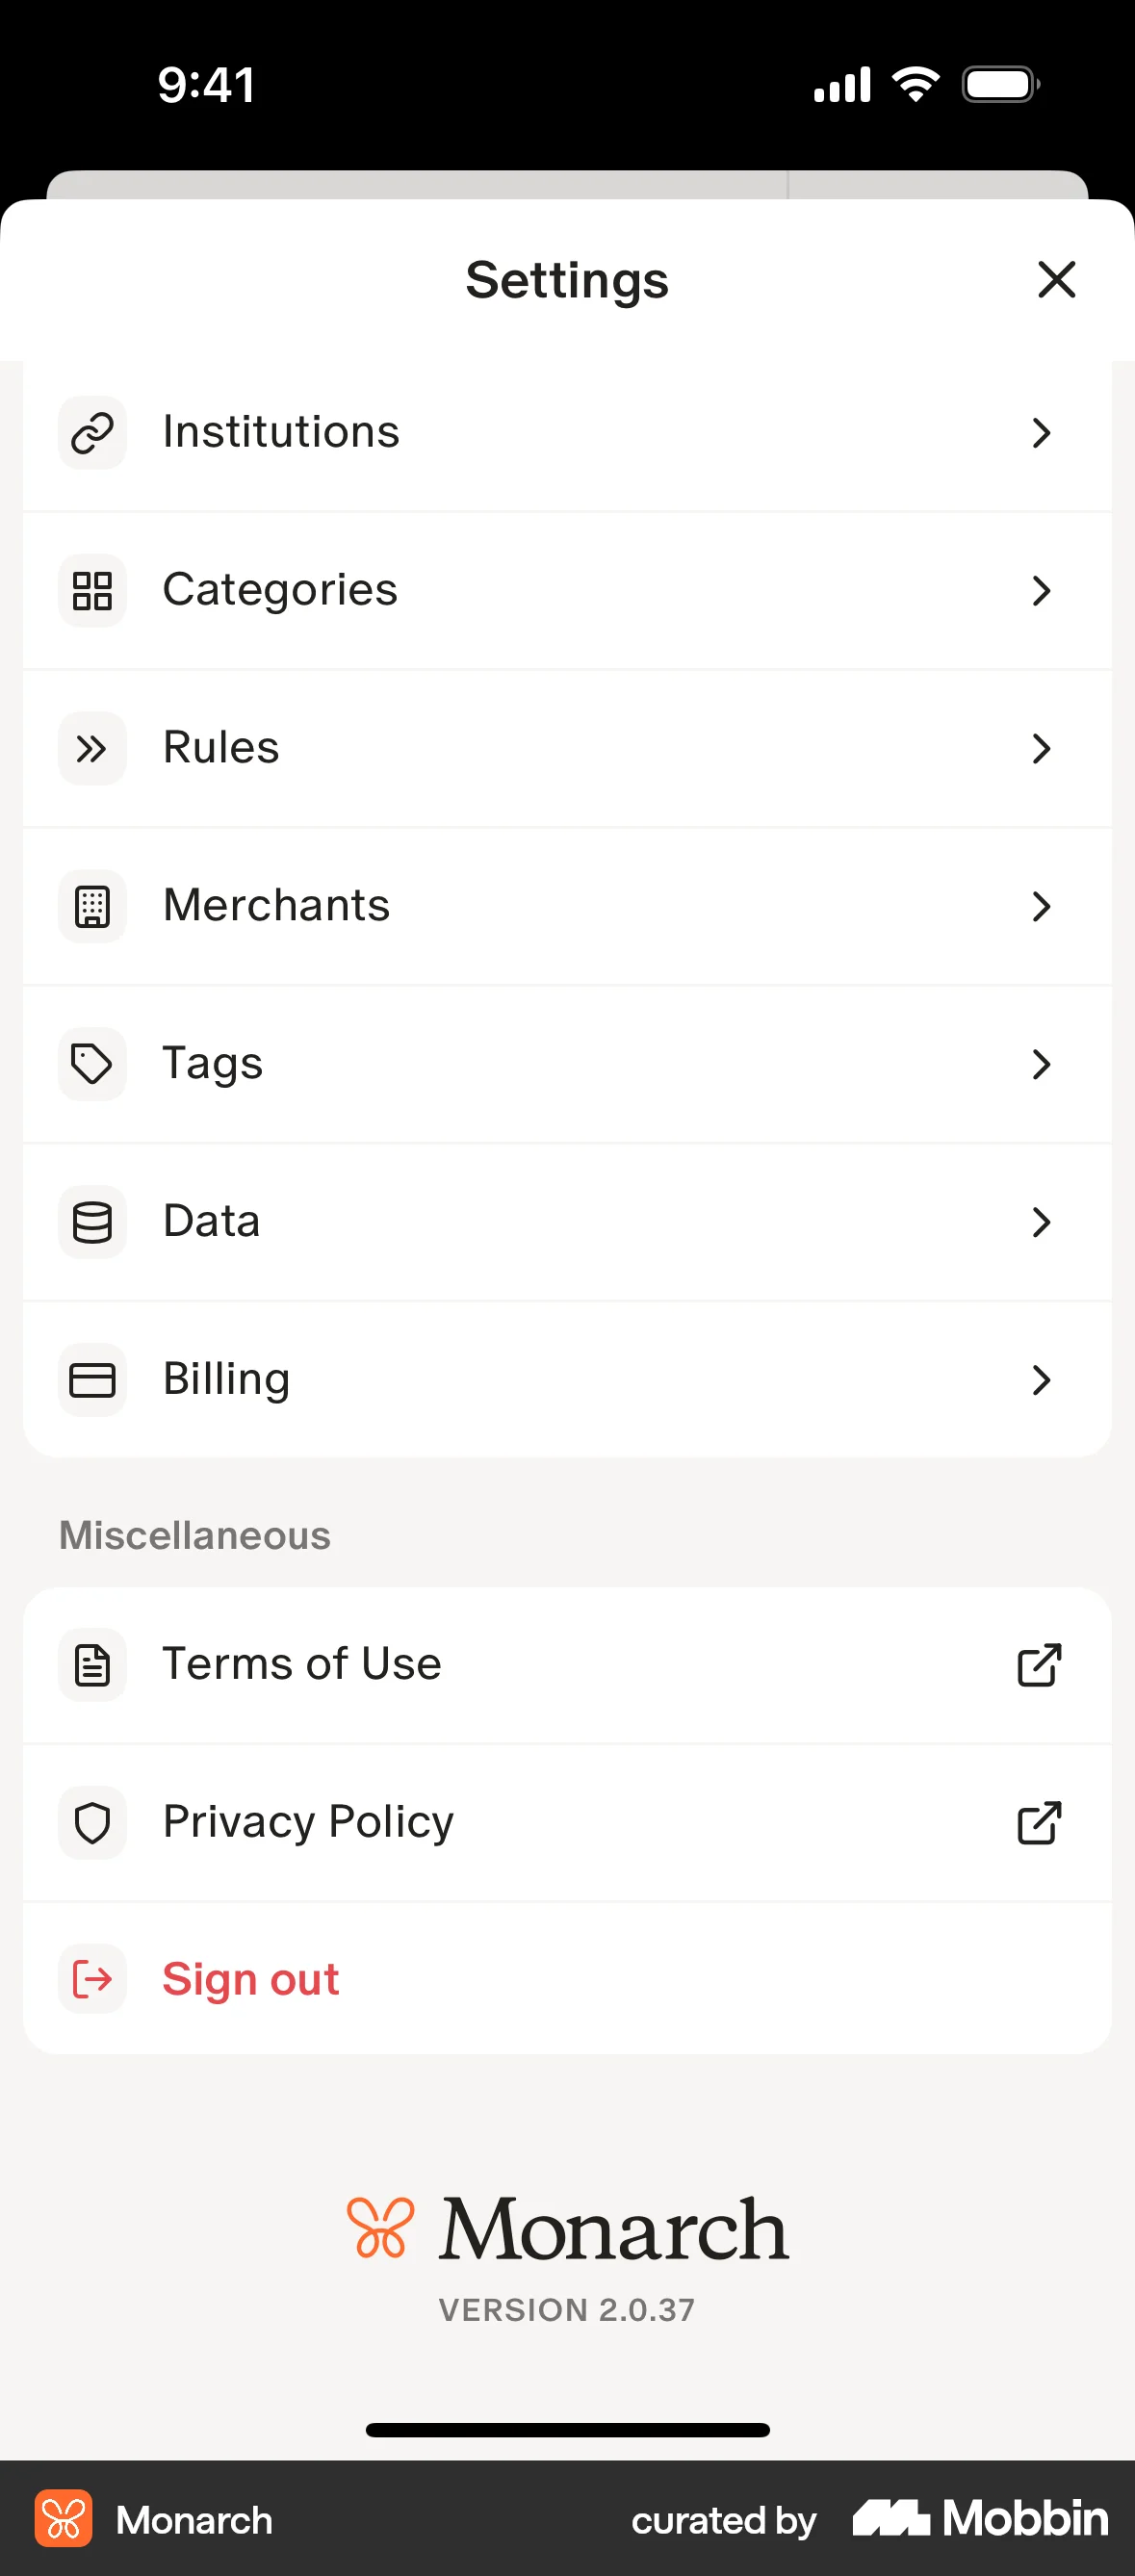Click the Tags label icon
The height and width of the screenshot is (2576, 1135).
92,1064
